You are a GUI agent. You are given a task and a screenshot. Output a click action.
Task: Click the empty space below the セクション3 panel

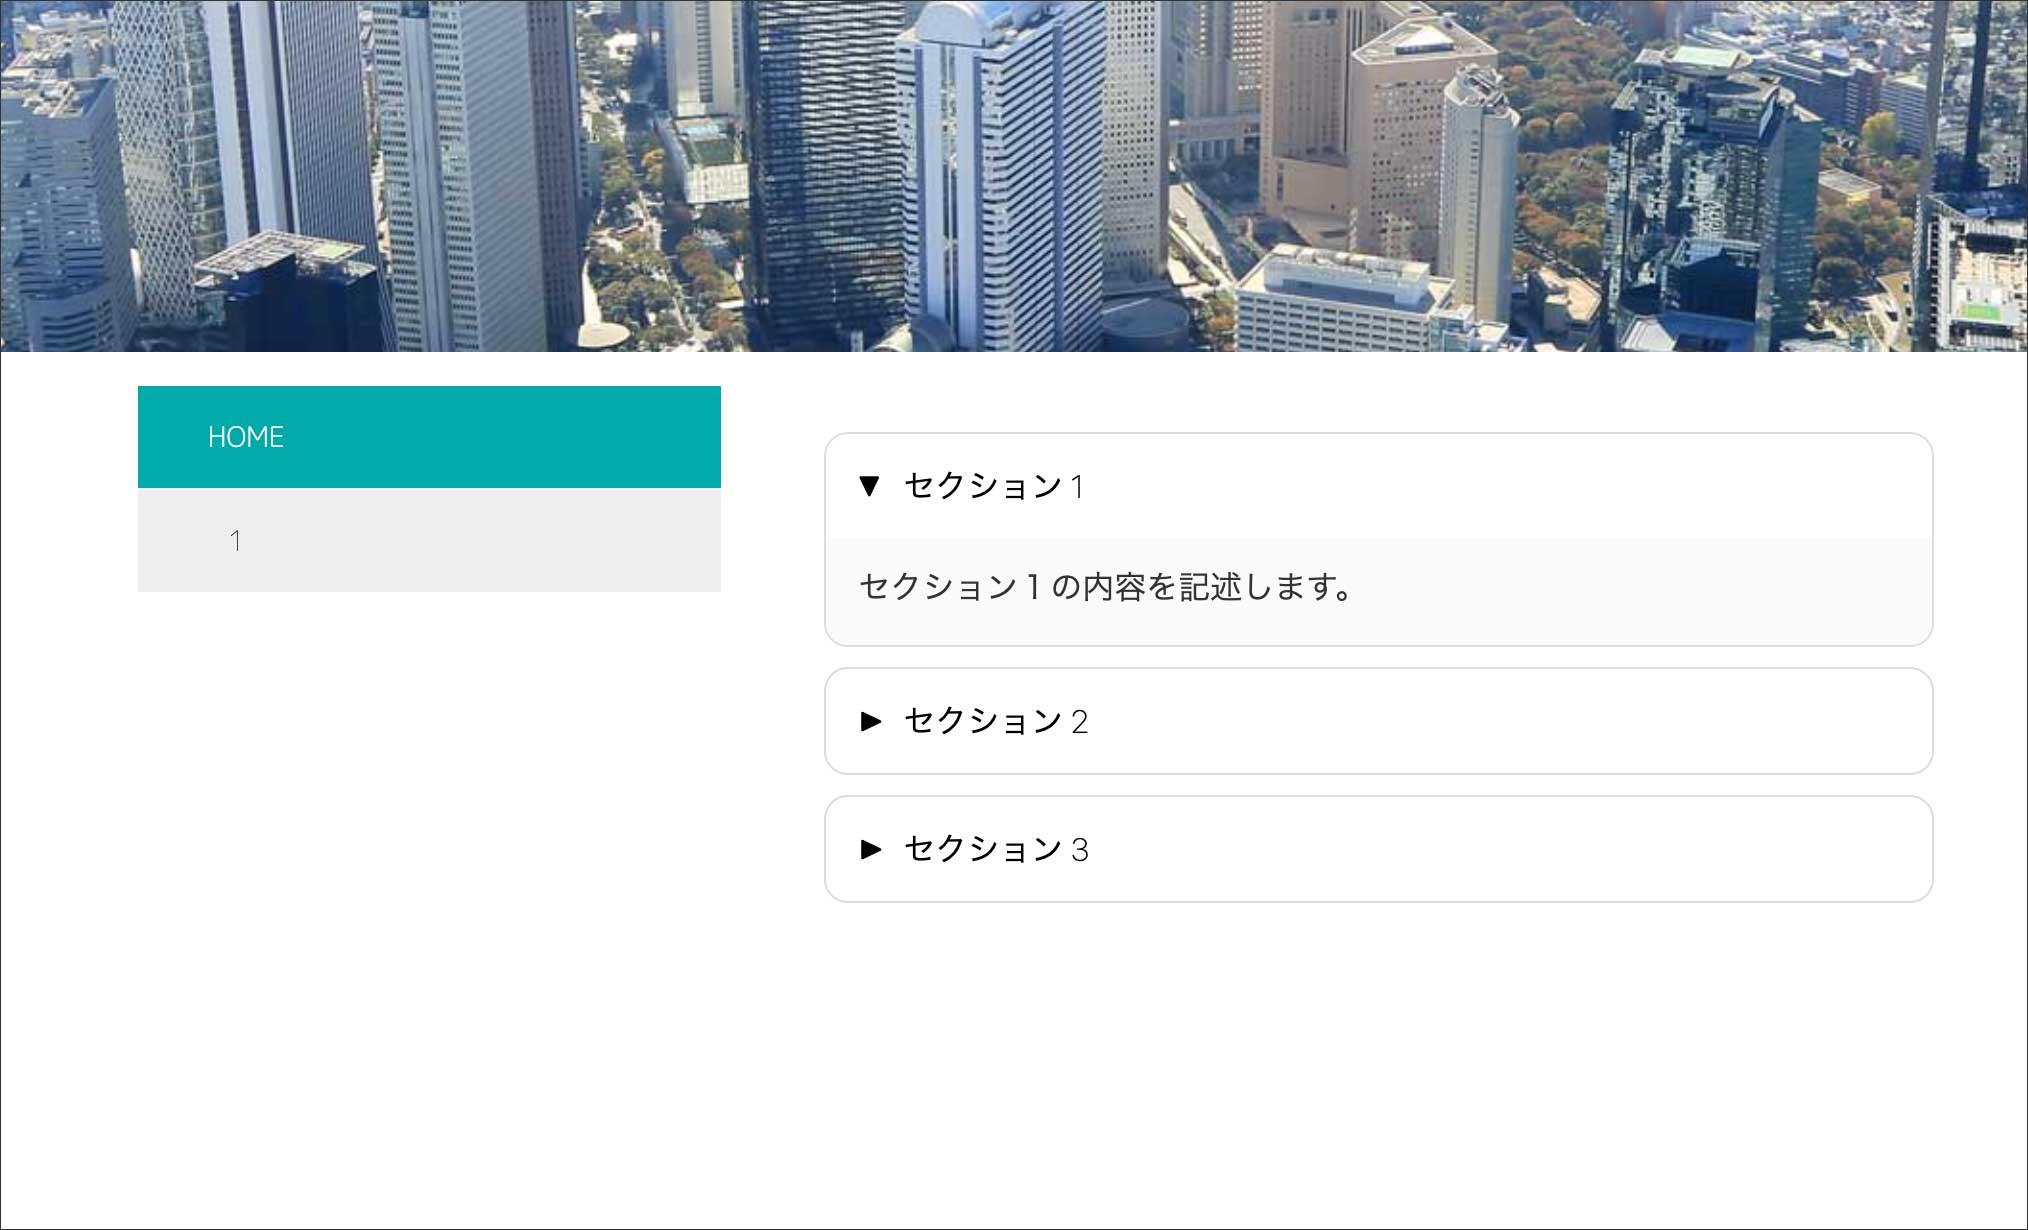(x=1378, y=1050)
